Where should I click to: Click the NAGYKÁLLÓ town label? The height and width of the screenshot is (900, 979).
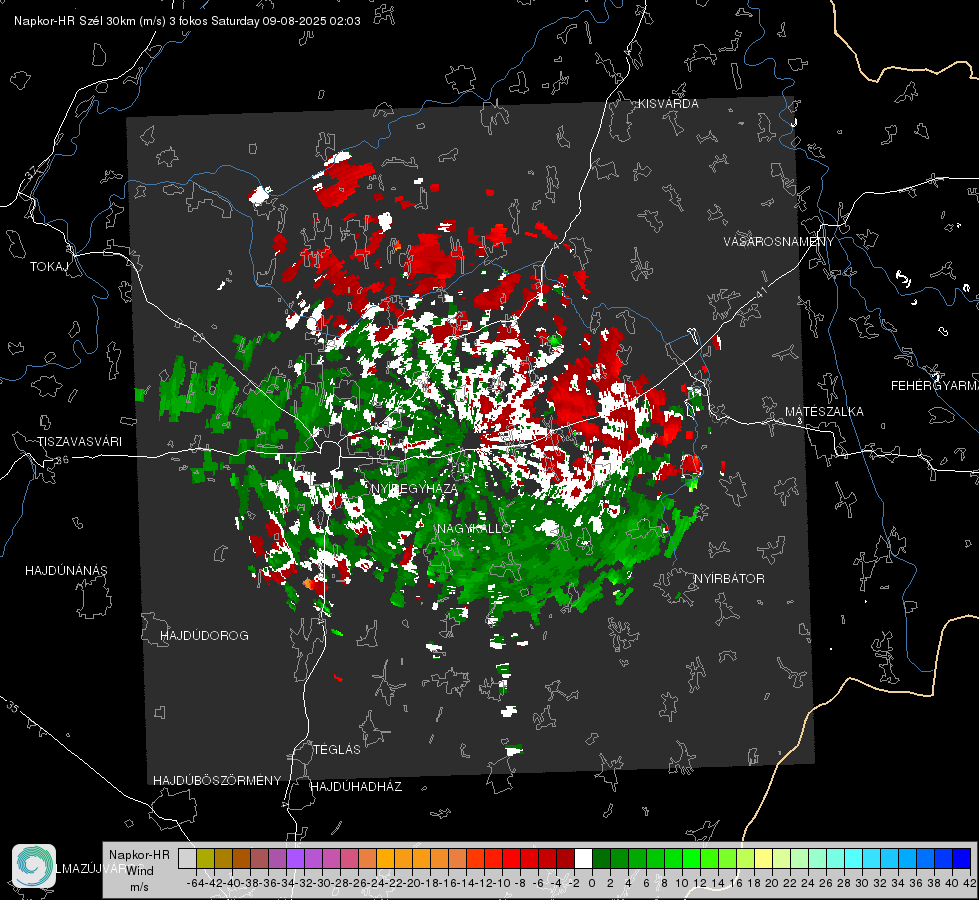(475, 528)
